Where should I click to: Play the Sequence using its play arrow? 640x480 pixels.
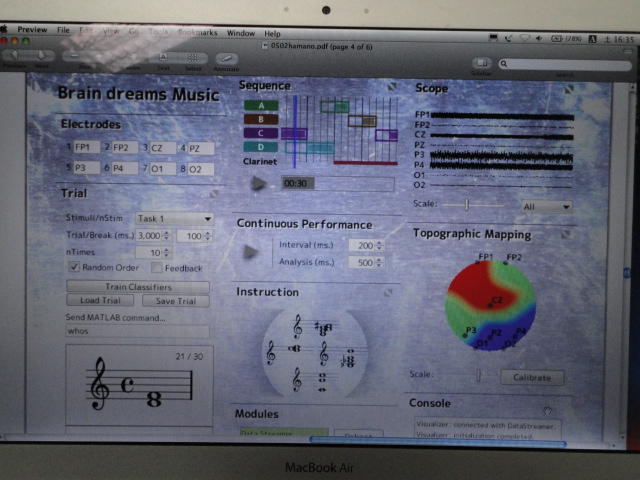tap(259, 183)
